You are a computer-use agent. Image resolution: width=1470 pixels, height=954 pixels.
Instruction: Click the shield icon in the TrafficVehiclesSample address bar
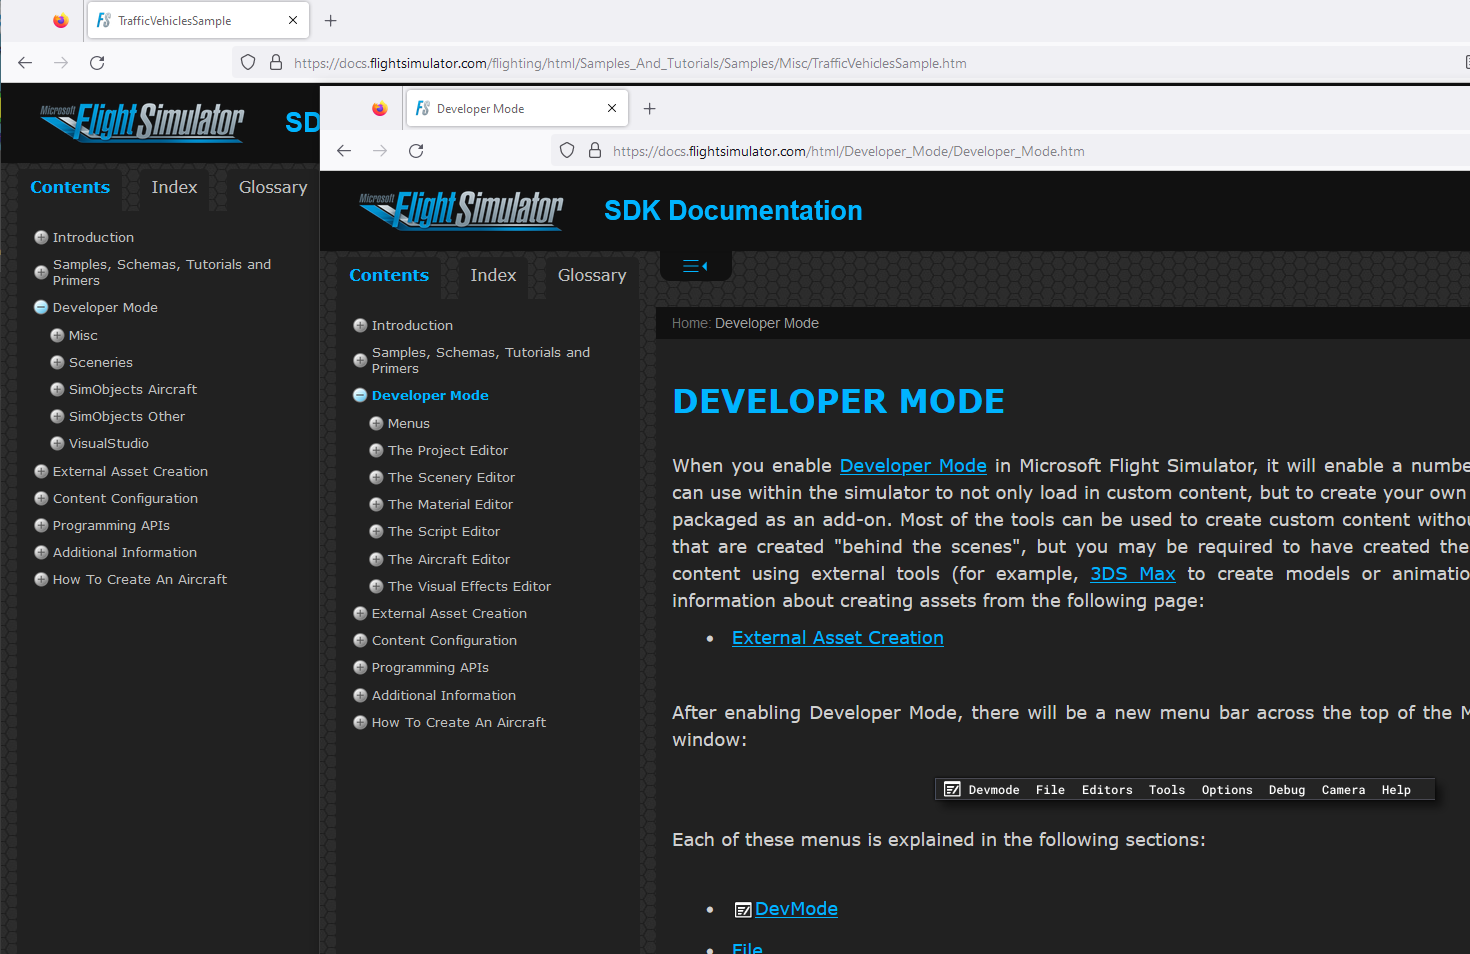pyautogui.click(x=248, y=63)
